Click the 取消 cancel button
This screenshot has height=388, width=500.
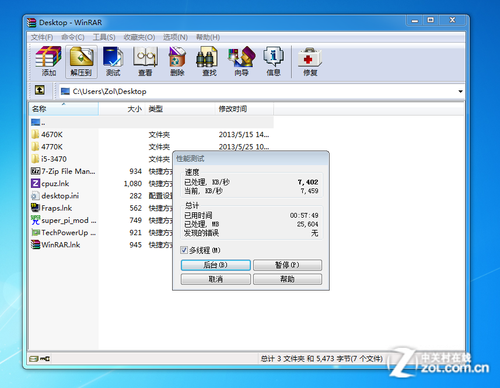click(216, 279)
